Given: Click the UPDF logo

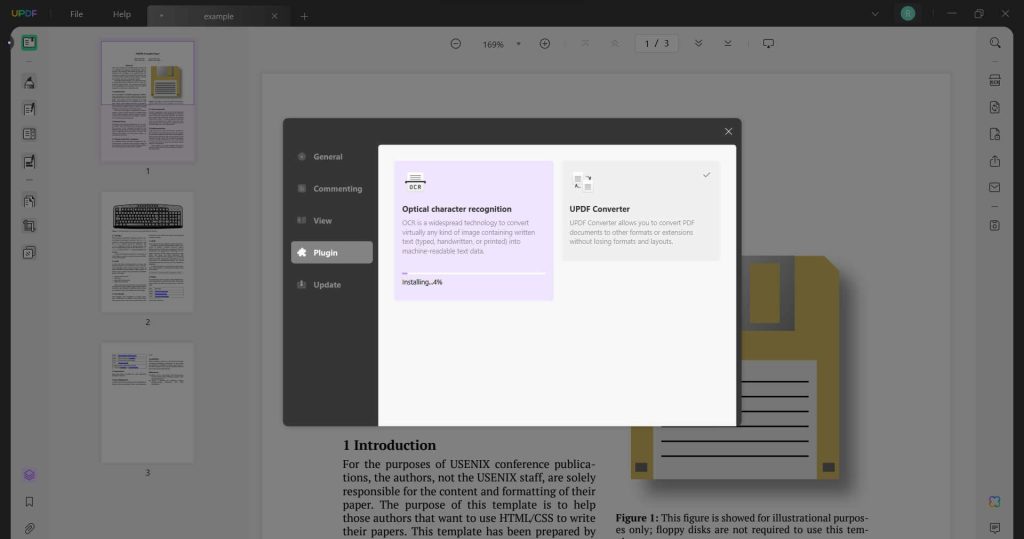Looking at the screenshot, I should pyautogui.click(x=24, y=14).
